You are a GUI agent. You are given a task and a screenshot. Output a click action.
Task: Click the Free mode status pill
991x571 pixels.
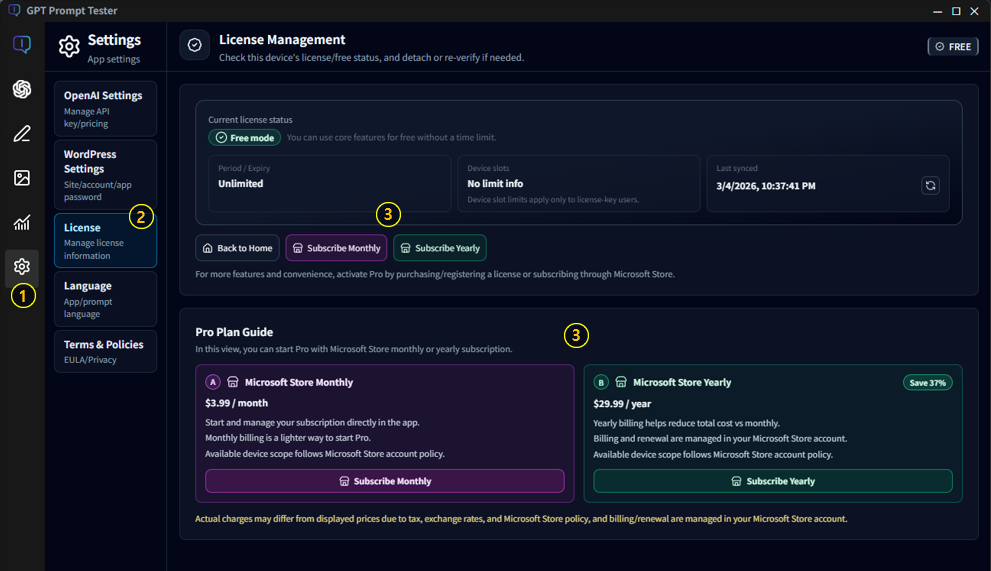245,137
